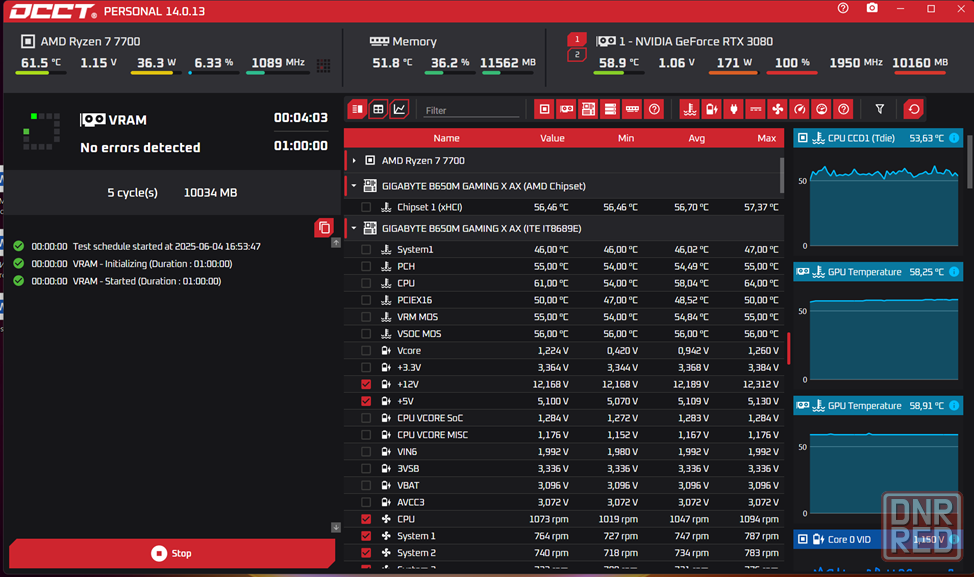Open info for GPU Temperature 58,25 graph
The width and height of the screenshot is (974, 577).
coord(954,271)
